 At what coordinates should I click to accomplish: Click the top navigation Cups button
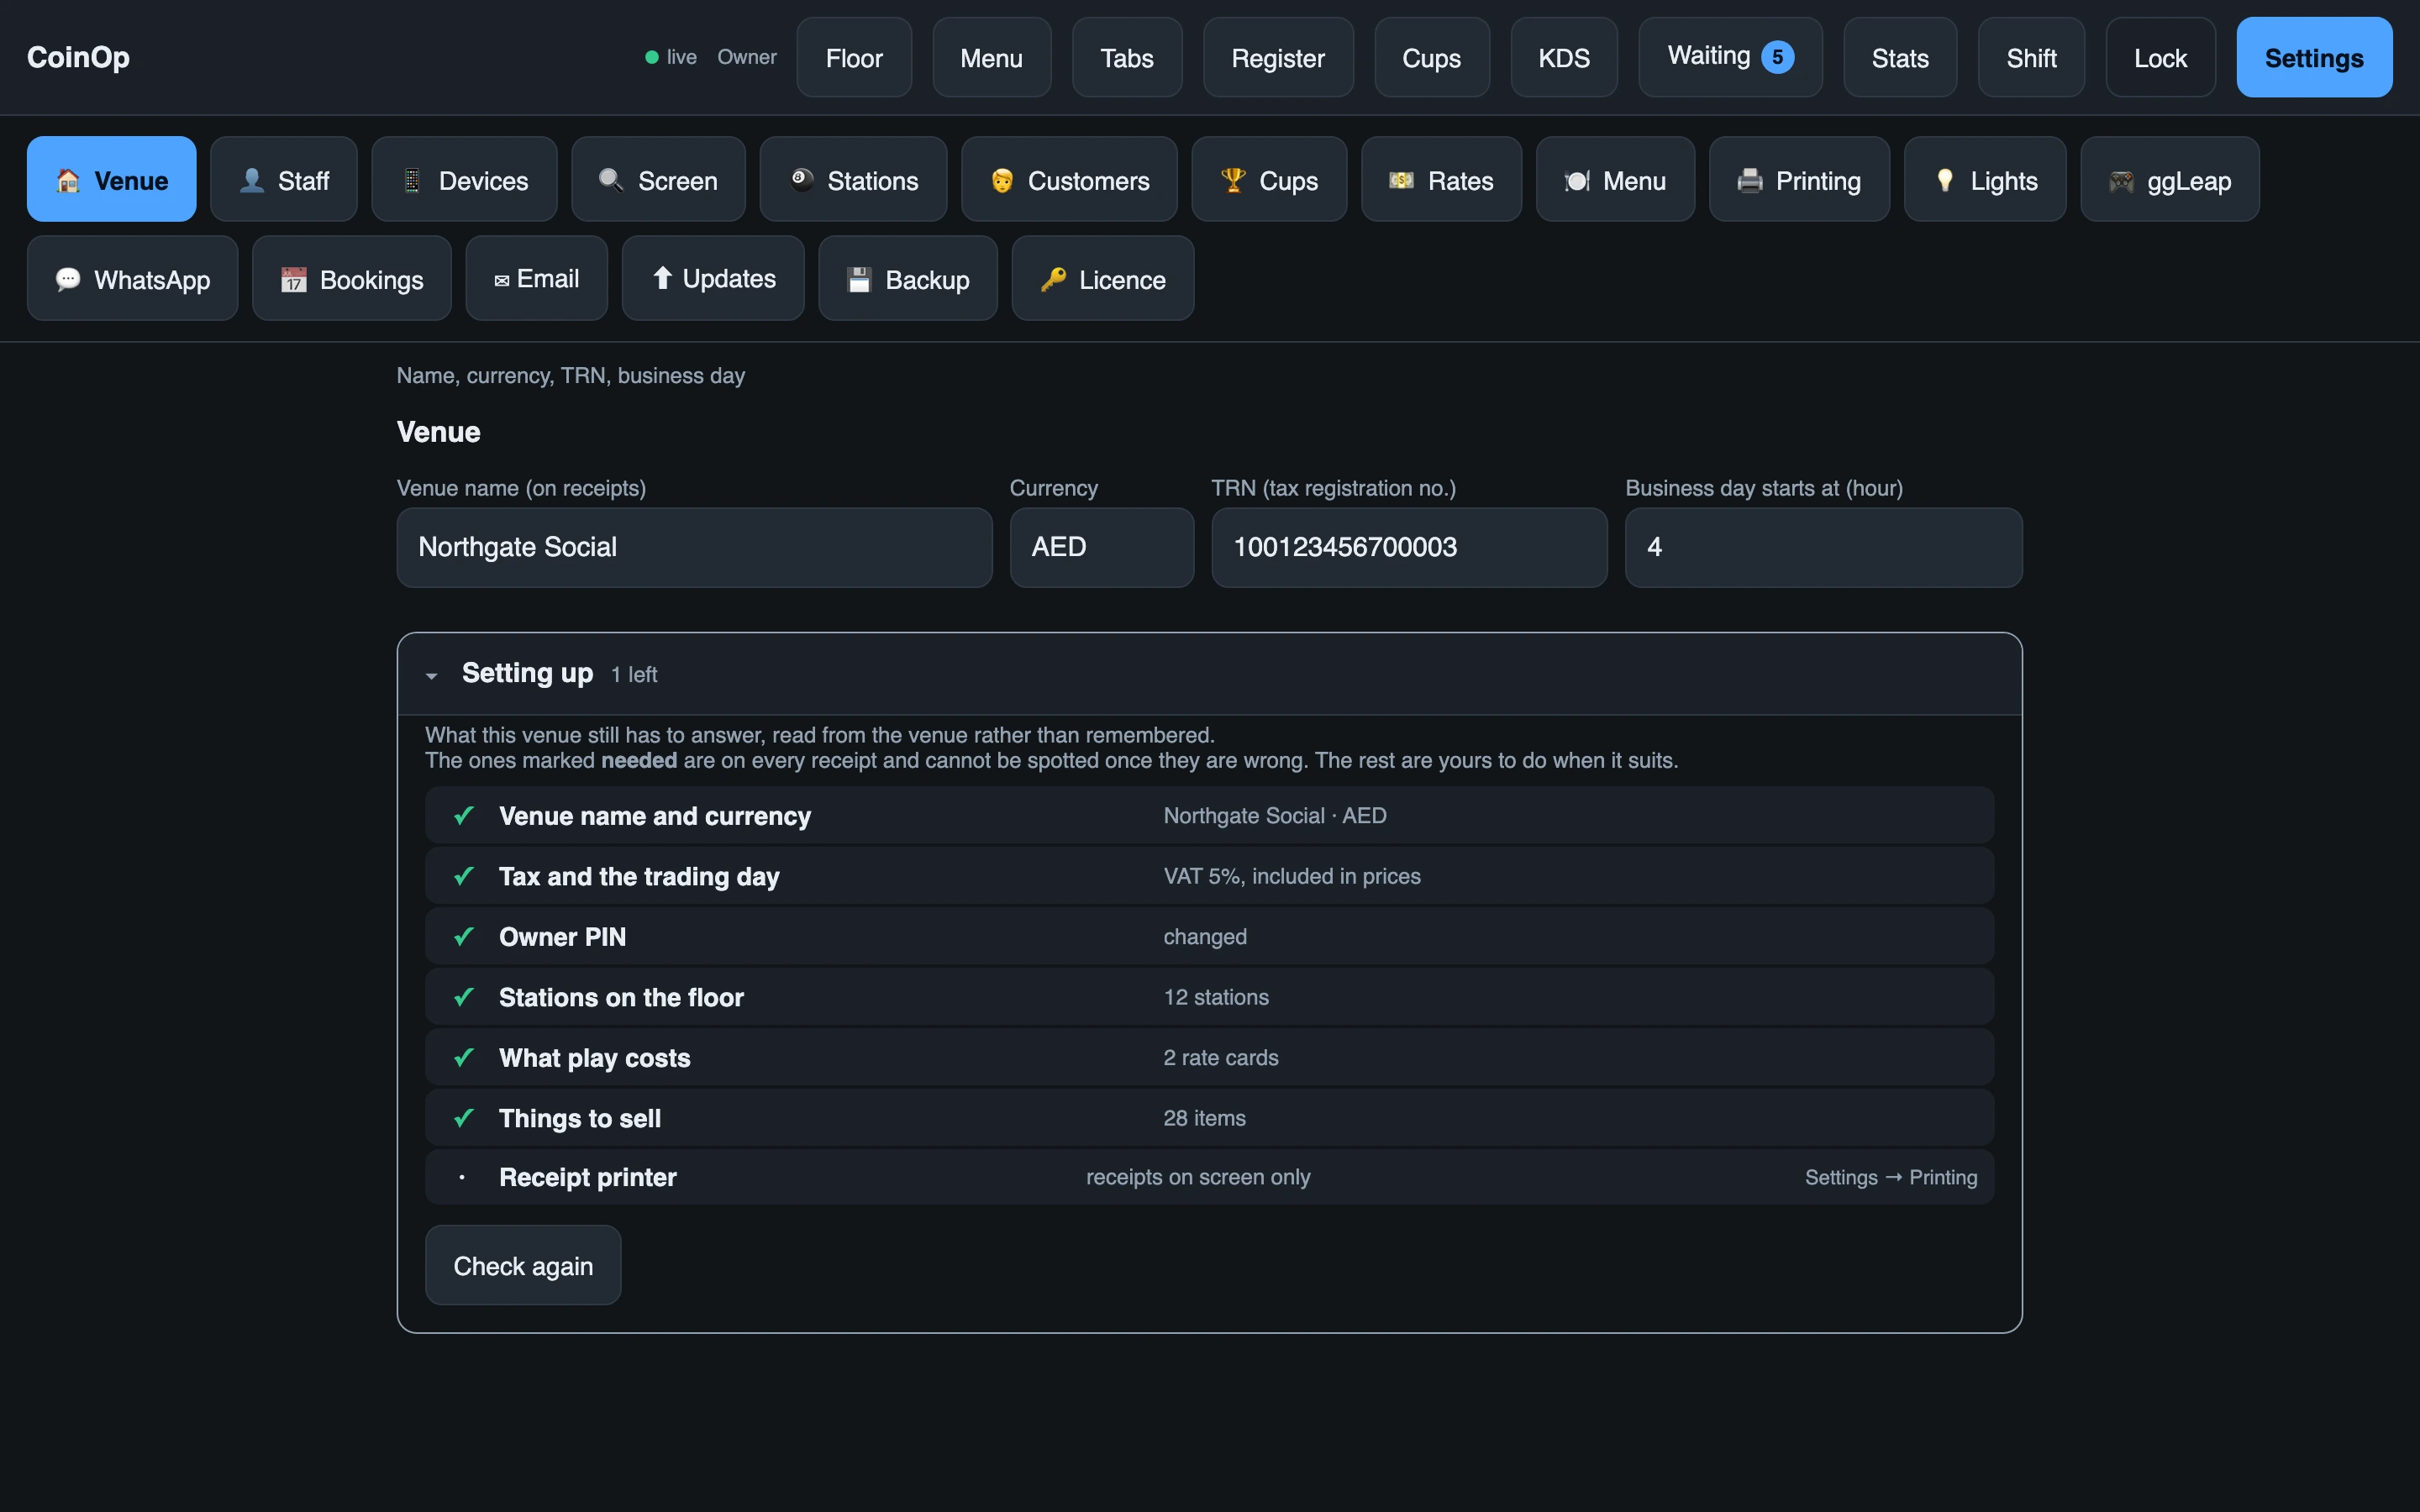[1431, 57]
